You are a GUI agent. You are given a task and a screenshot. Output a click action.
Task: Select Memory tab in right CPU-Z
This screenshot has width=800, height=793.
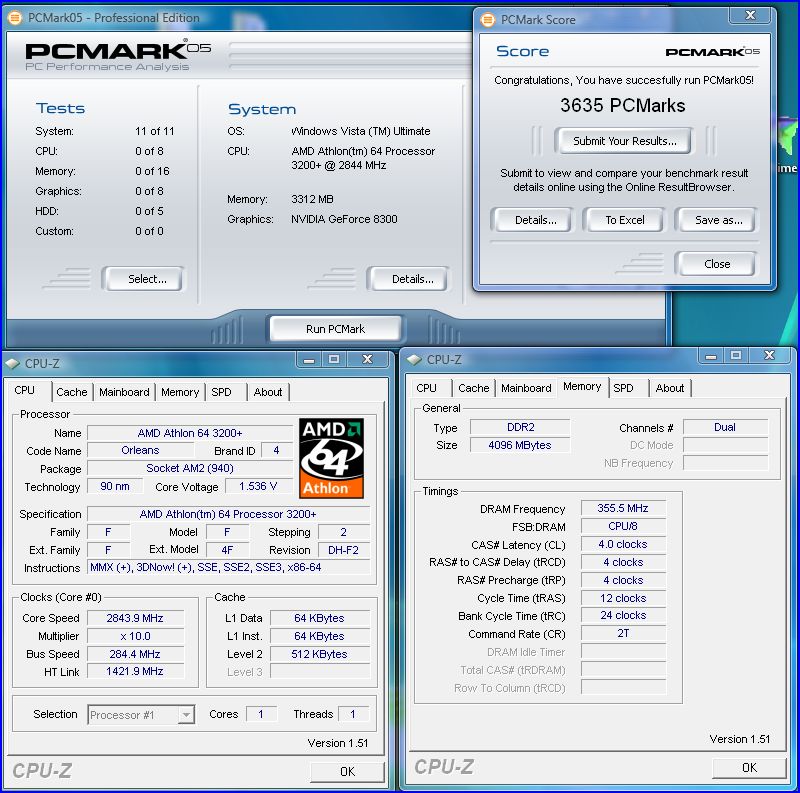click(582, 386)
